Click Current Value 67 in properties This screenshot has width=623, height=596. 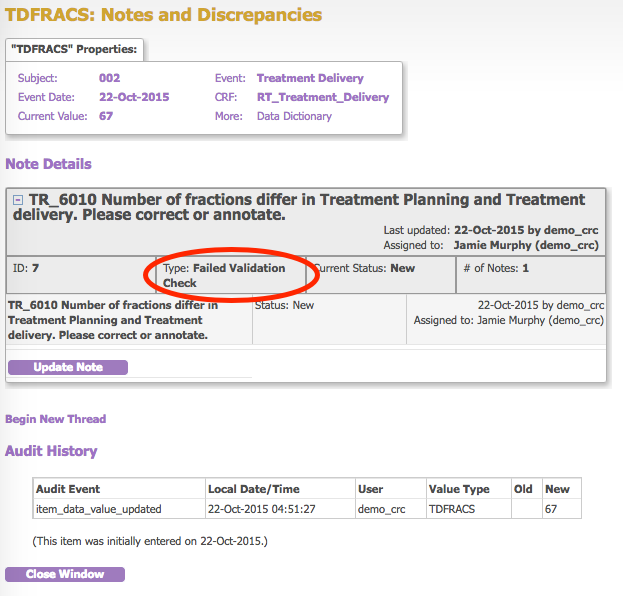(105, 116)
